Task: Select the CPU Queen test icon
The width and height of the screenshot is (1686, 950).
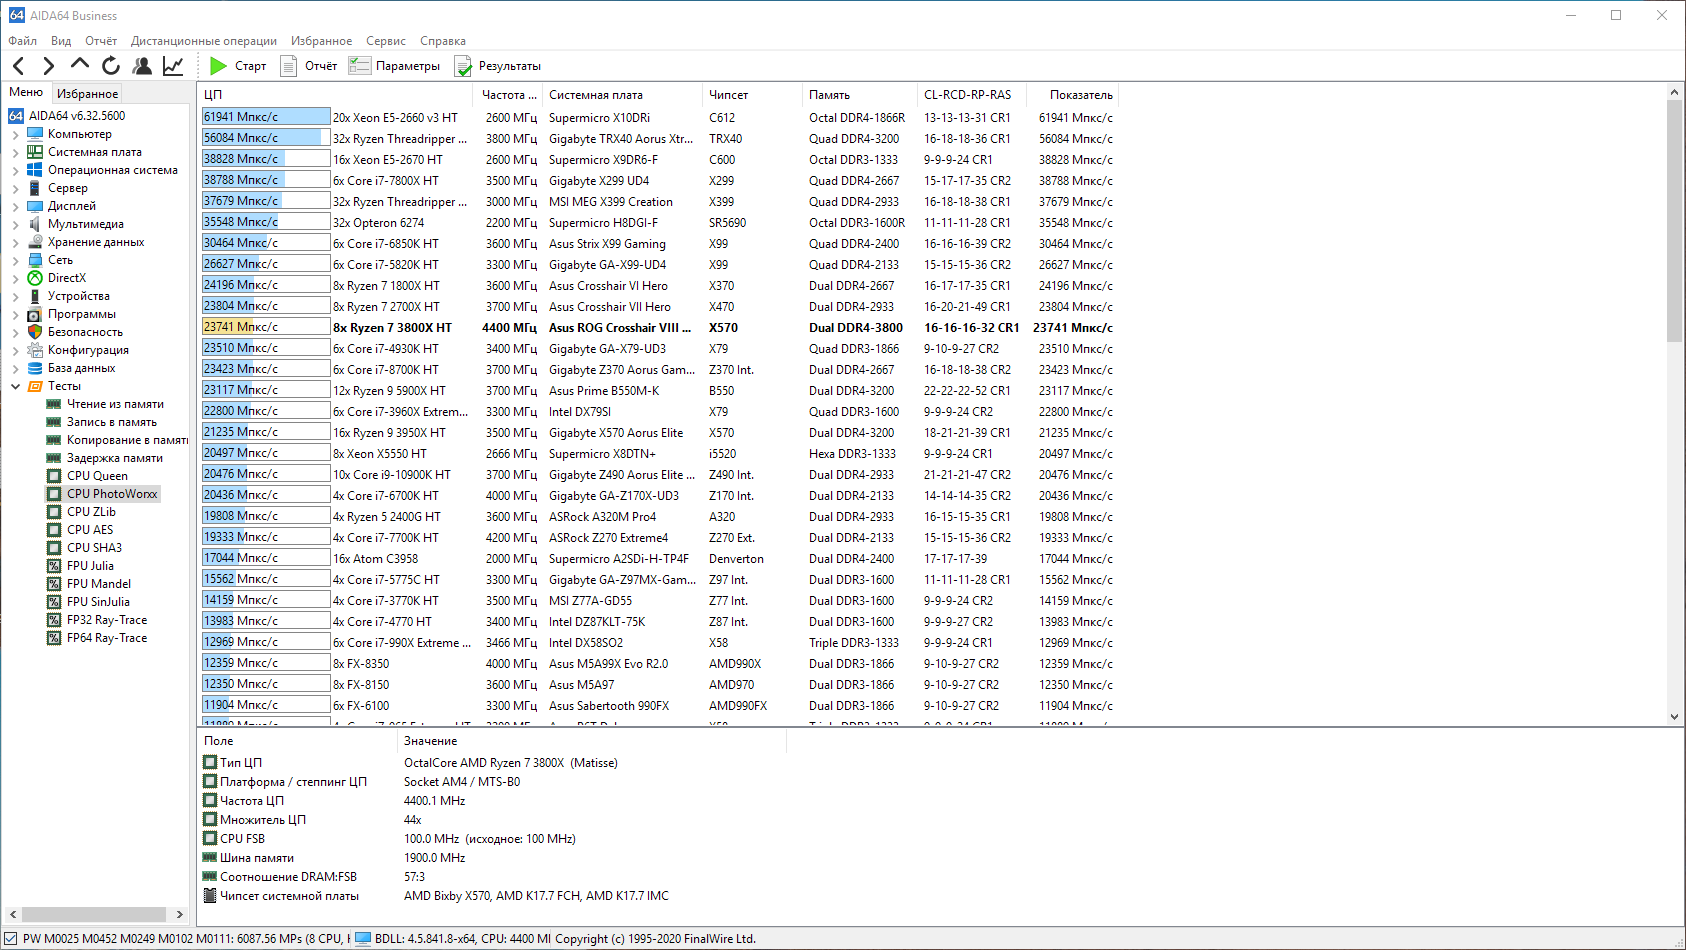Action: tap(54, 476)
